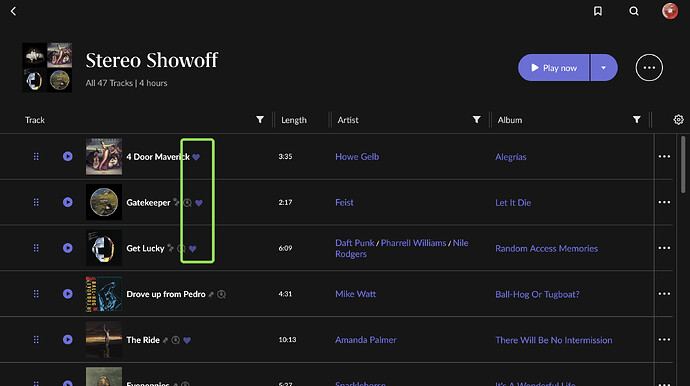This screenshot has height=386, width=690.
Task: Grab drag handle for 4 Door Maverick
Action: (36, 156)
